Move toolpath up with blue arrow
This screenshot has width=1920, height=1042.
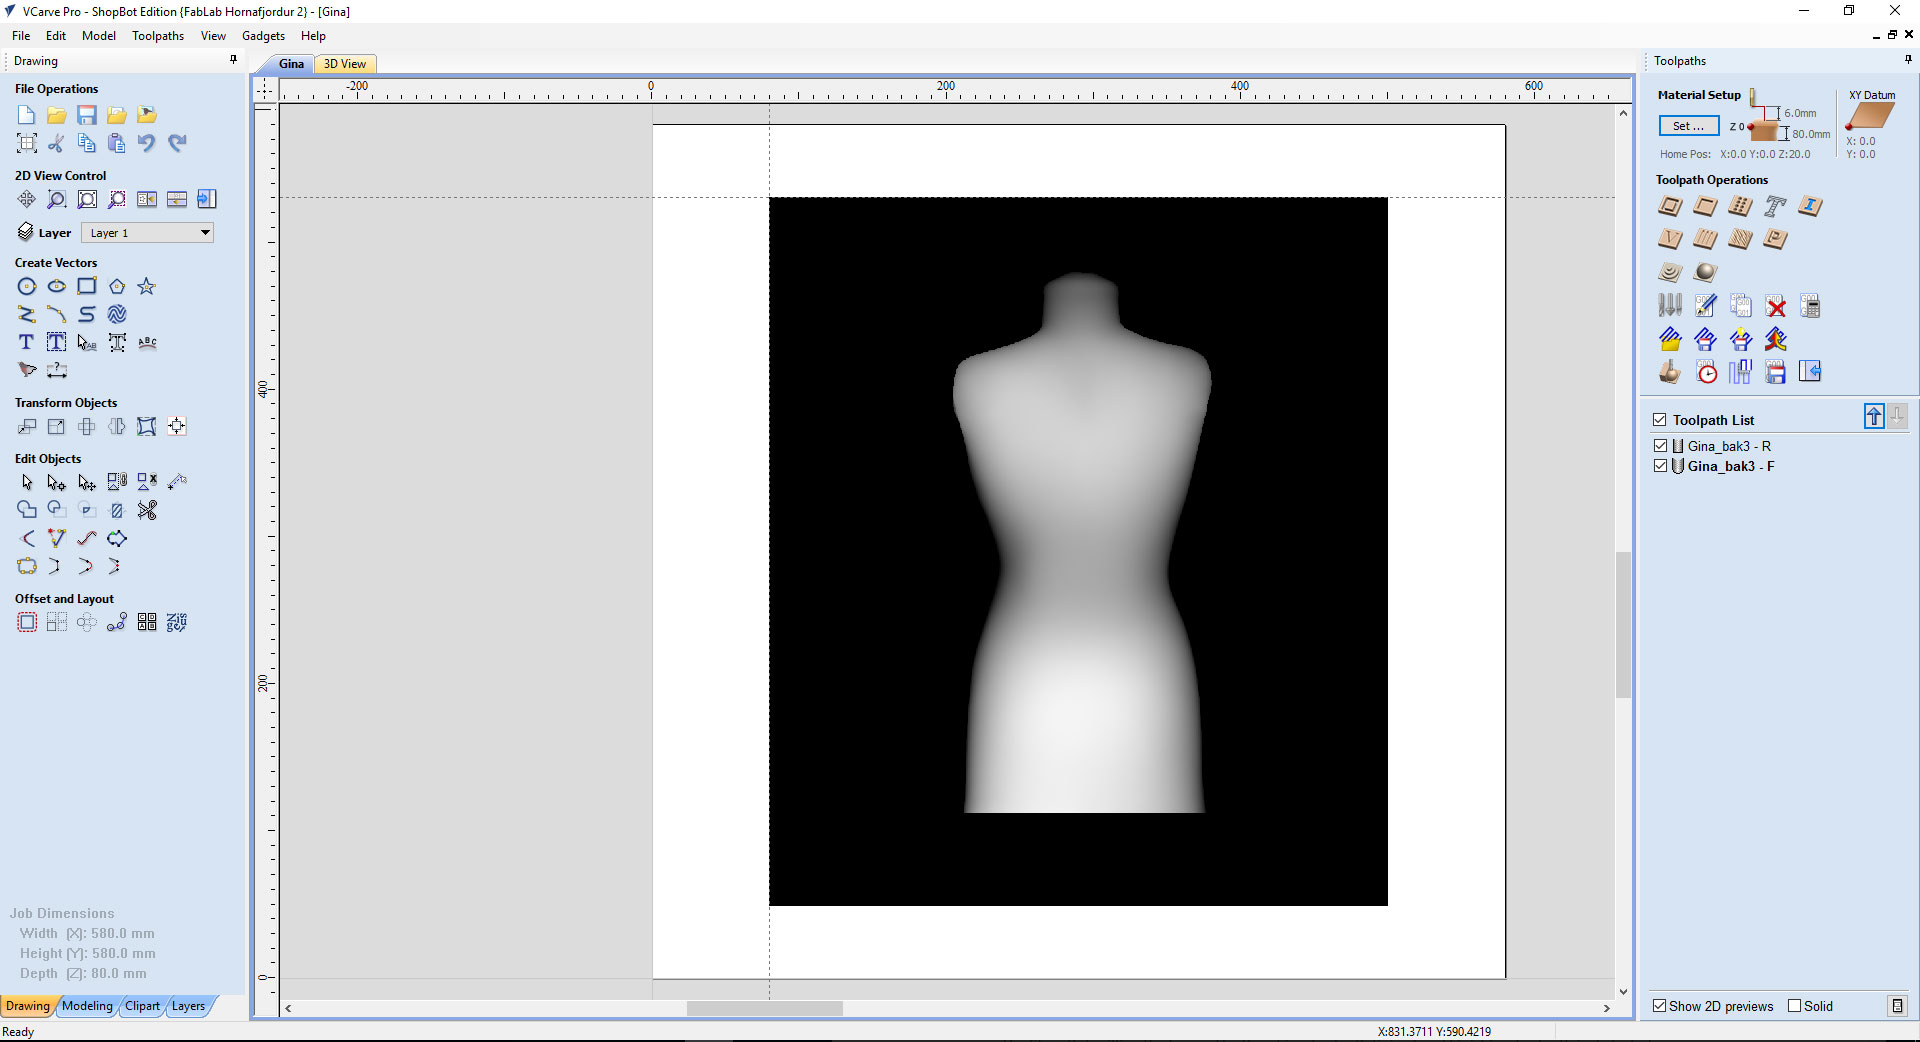coord(1874,416)
